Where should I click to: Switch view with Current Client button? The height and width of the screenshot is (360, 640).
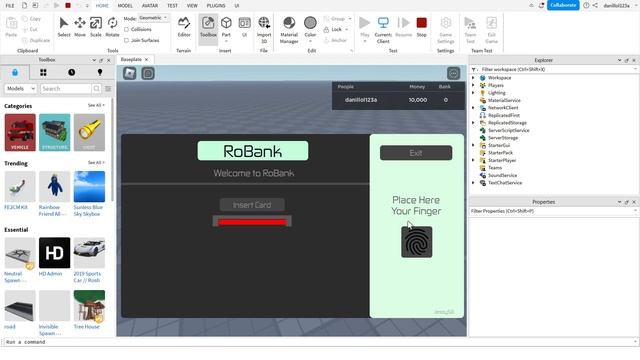(383, 29)
